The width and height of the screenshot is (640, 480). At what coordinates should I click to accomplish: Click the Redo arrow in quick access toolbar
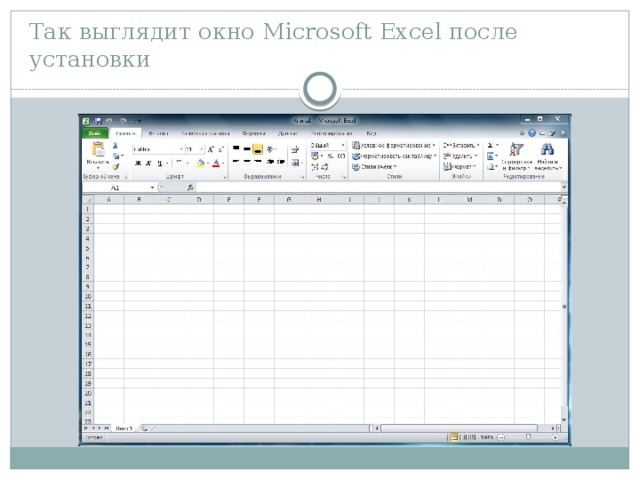[x=123, y=121]
